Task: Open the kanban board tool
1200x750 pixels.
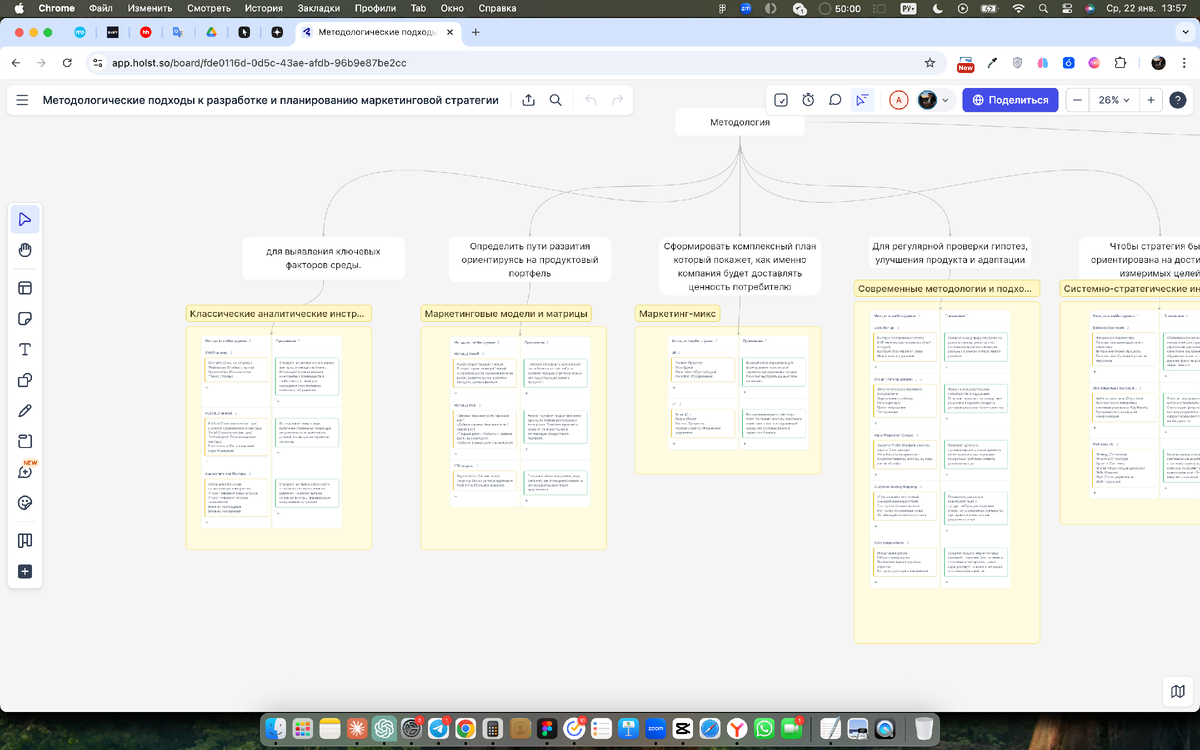Action: click(x=25, y=540)
